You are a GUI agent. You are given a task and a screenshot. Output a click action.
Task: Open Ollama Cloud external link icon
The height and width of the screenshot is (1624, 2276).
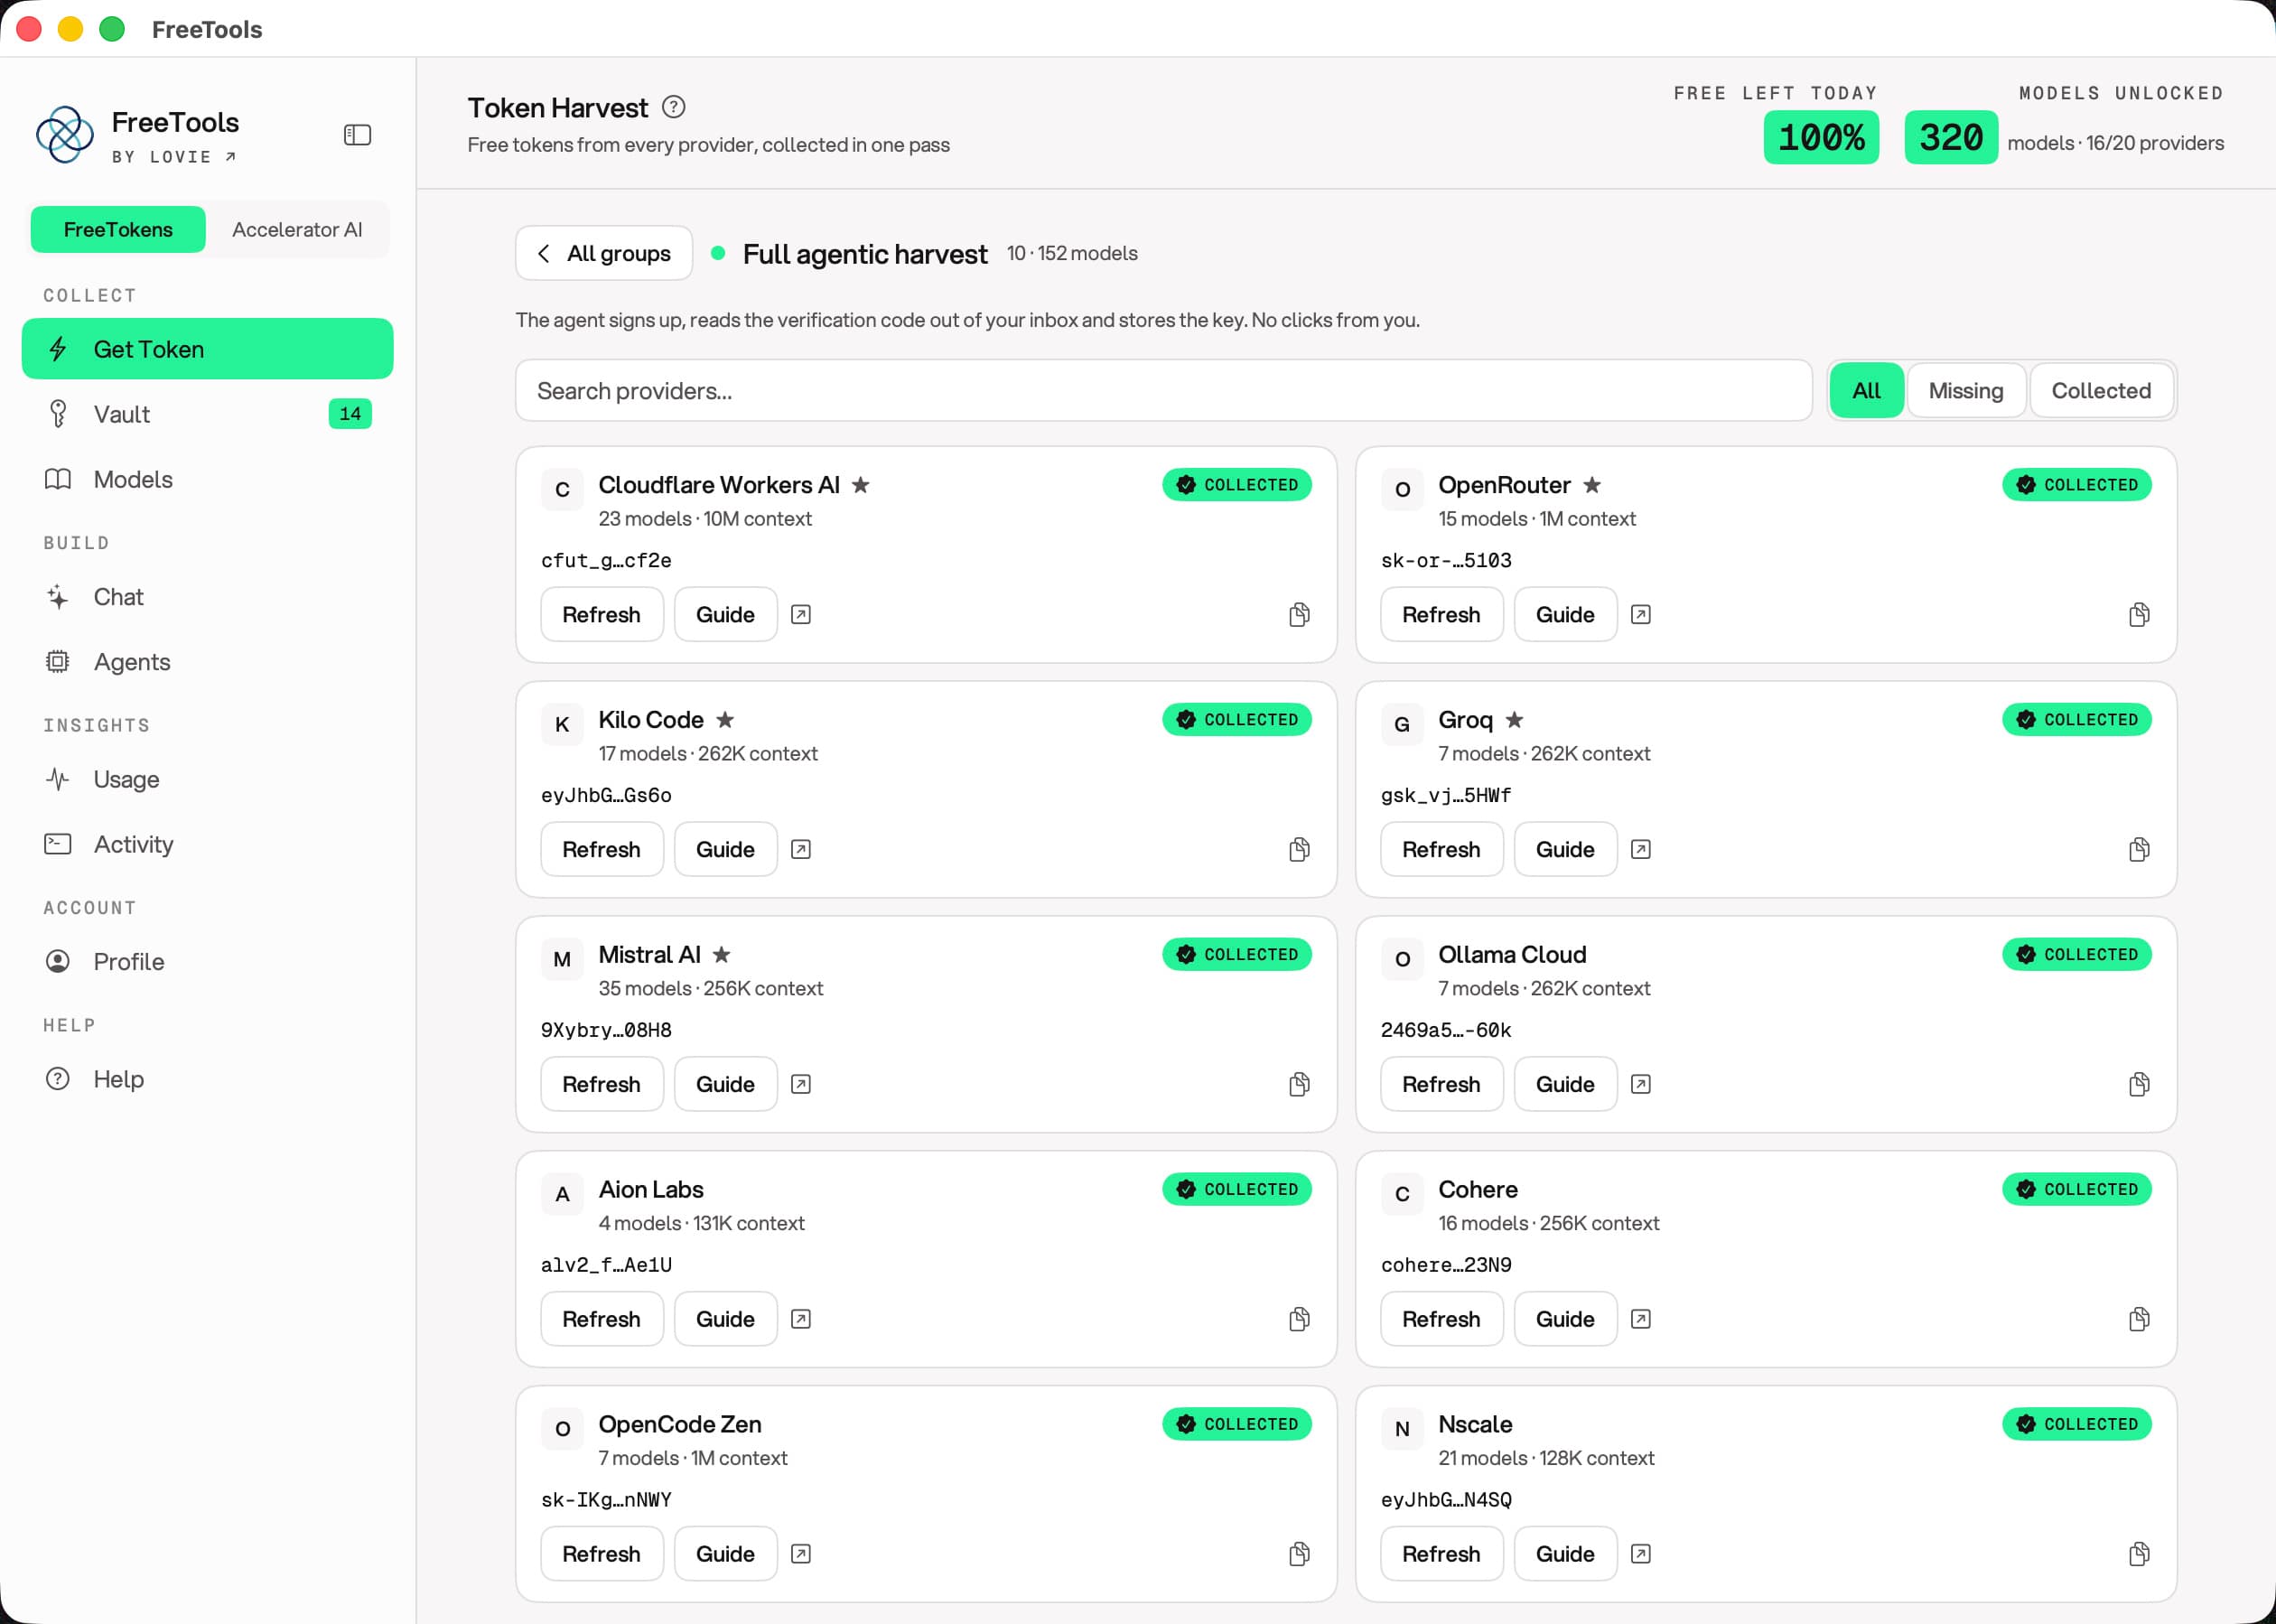click(x=1641, y=1084)
